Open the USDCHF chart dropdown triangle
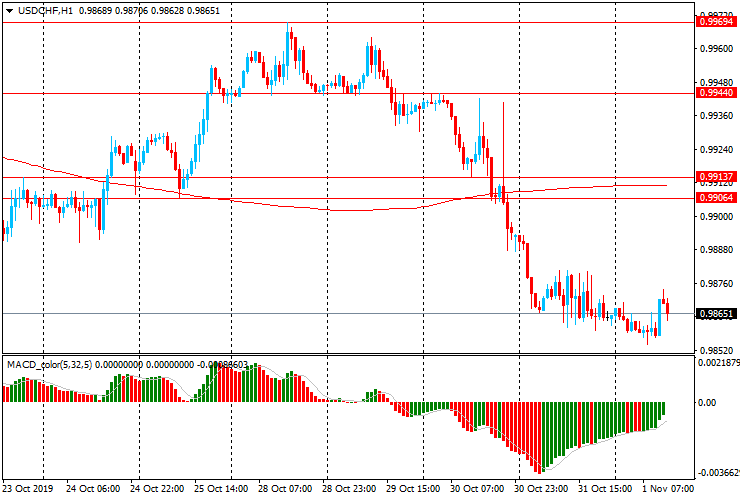740x500 pixels. click(9, 11)
